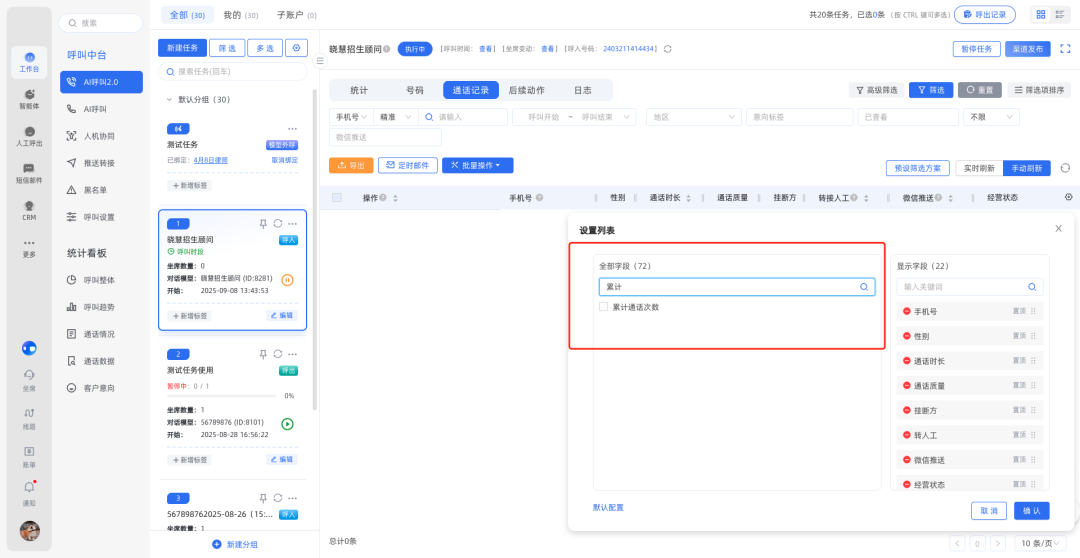Click the 搜索任务 search field

(x=235, y=72)
